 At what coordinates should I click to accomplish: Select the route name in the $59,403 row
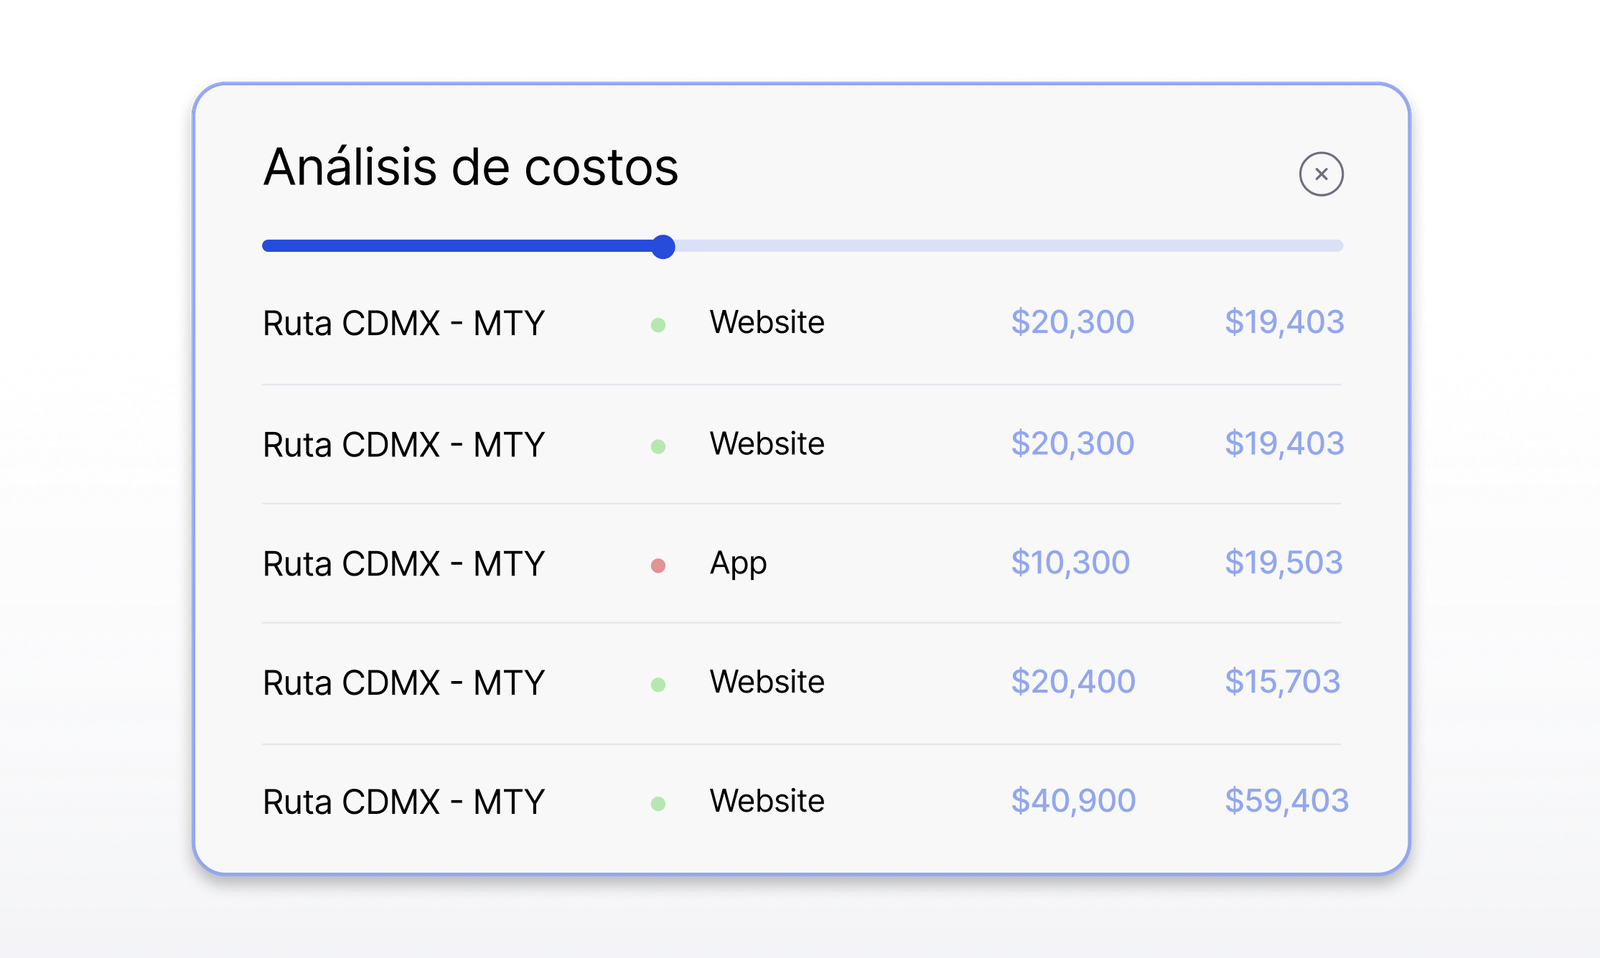(x=404, y=802)
